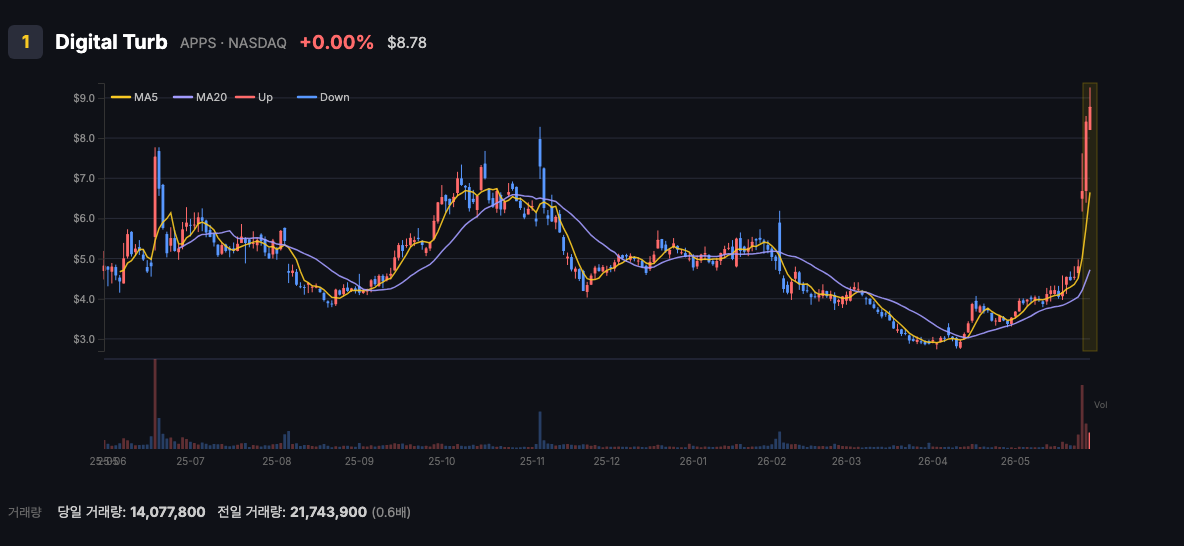Screen dimensions: 1184x546
Task: Click the rank number 1 badge
Action: click(26, 42)
